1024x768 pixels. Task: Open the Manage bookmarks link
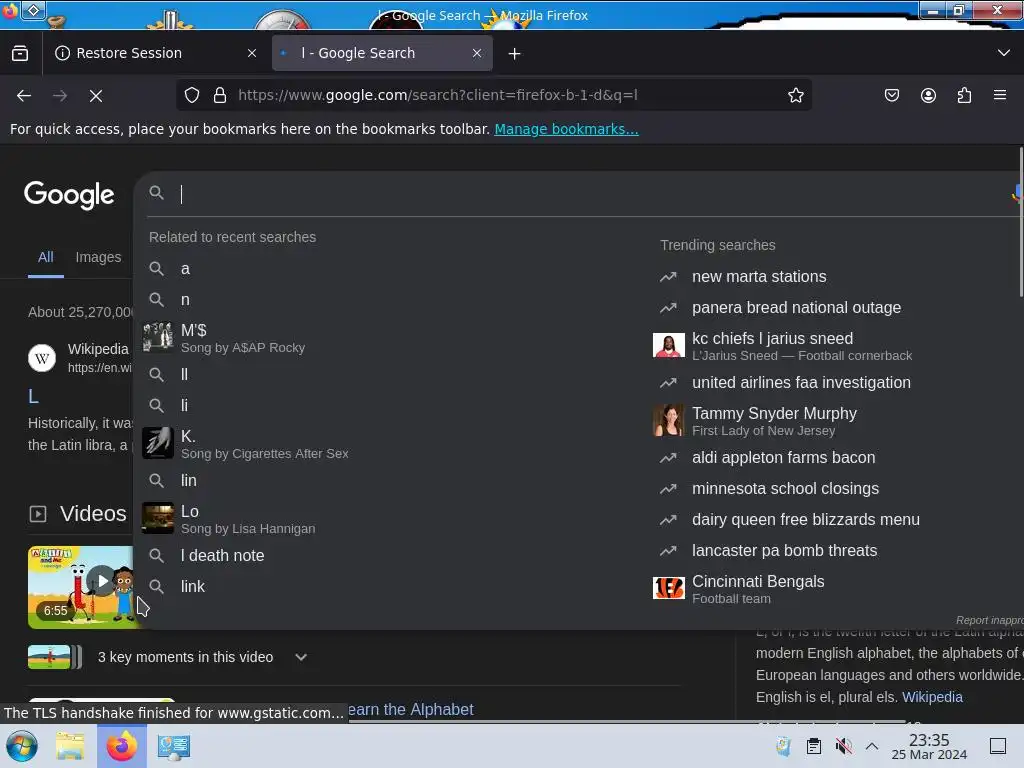point(566,129)
